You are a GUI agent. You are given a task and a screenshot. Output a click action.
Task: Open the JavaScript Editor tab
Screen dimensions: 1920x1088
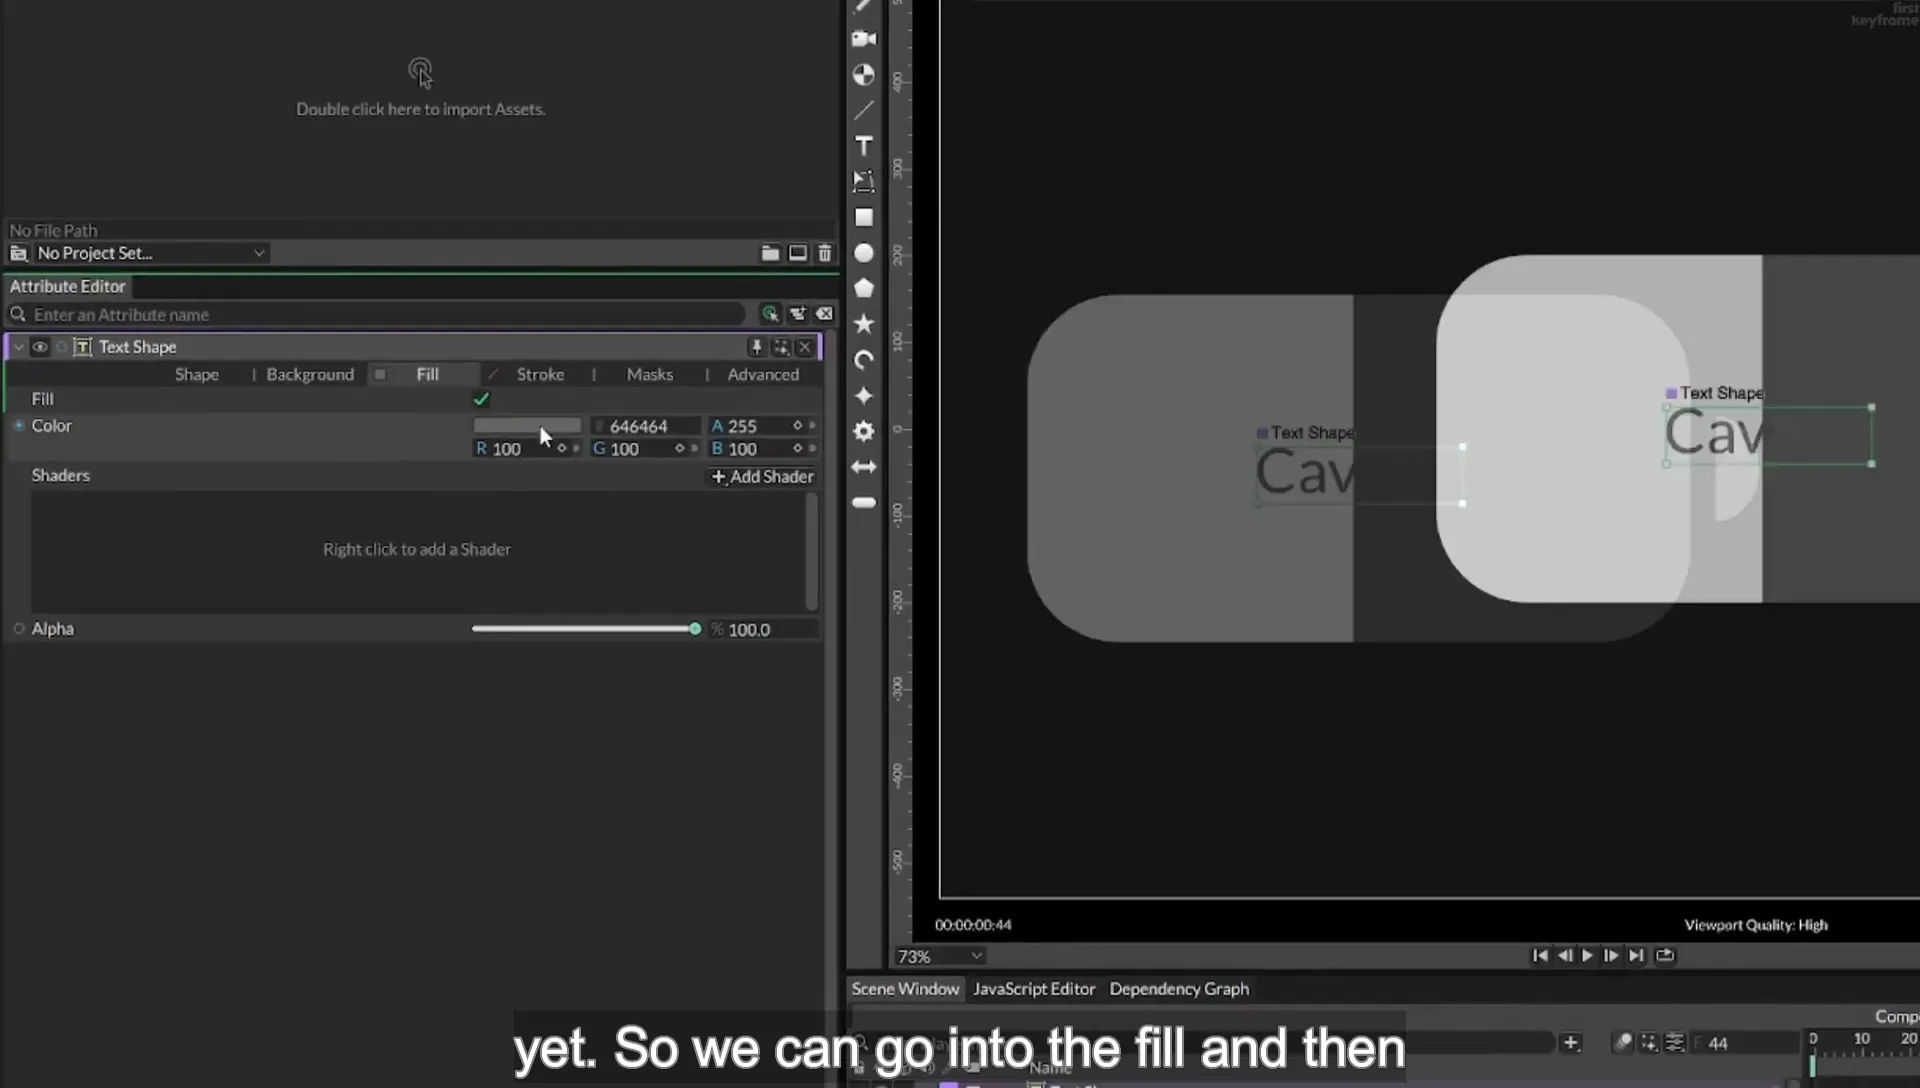coord(1034,988)
